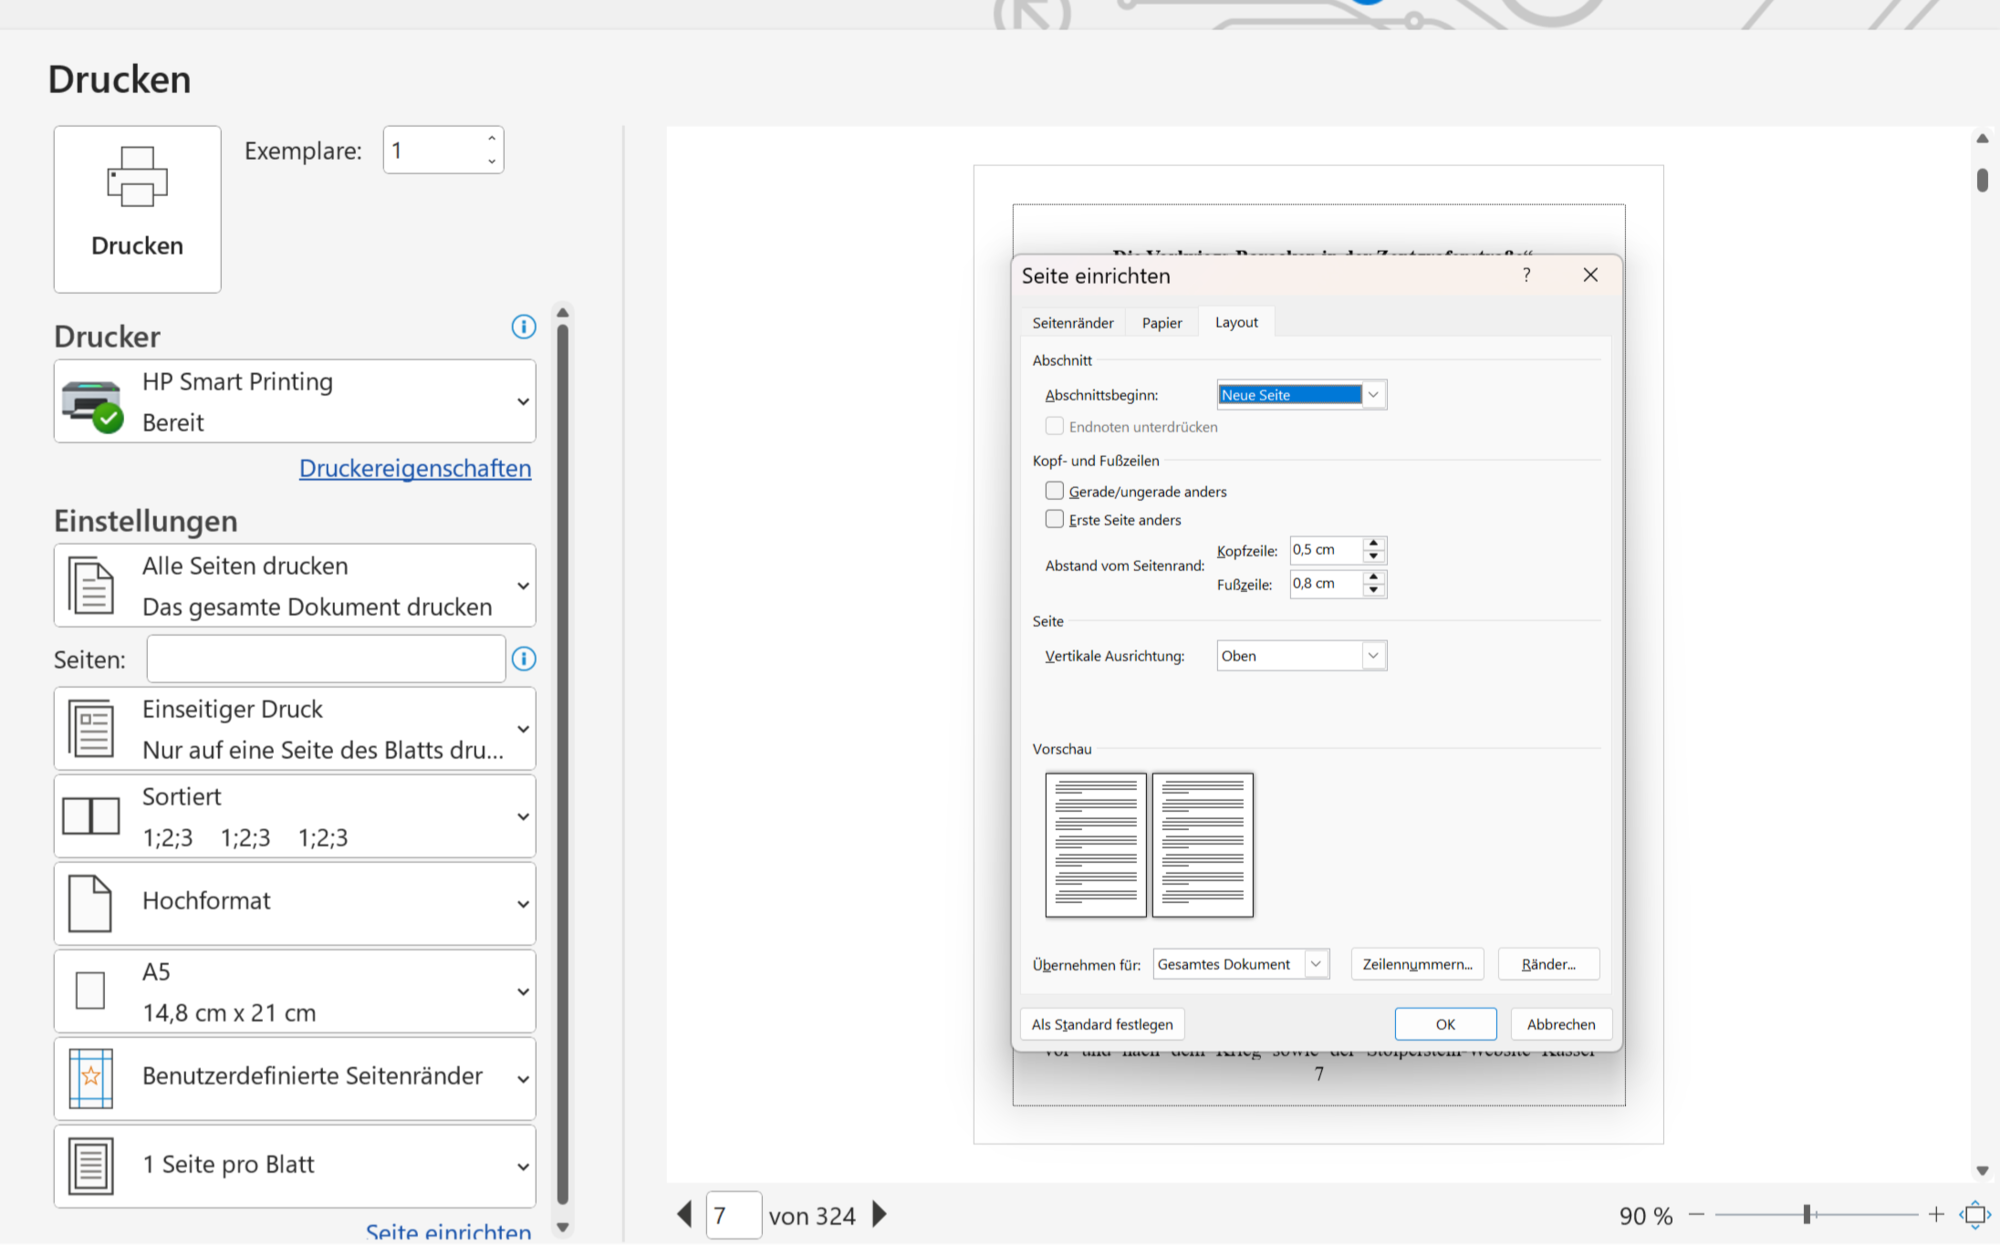Click the fit-to-page zoom icon
The image size is (2000, 1245).
coord(1975,1215)
